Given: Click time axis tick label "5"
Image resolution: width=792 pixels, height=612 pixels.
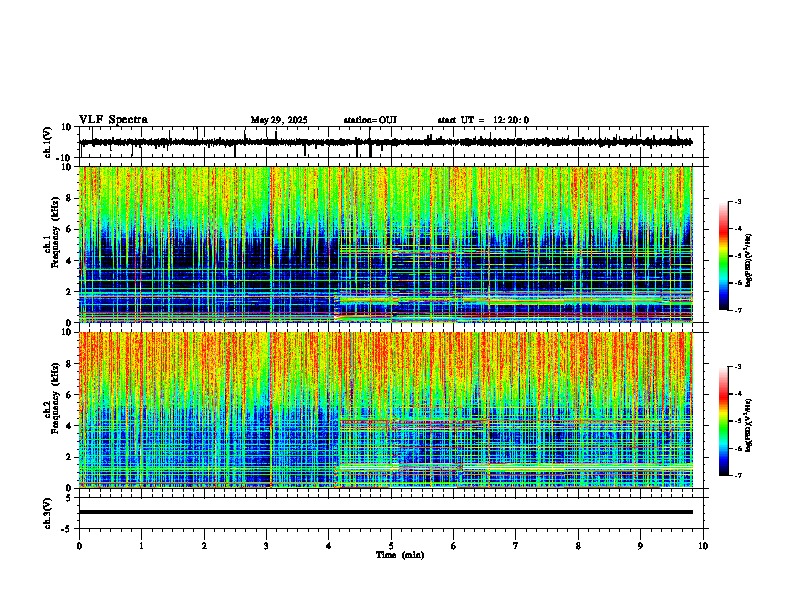Looking at the screenshot, I should [391, 546].
